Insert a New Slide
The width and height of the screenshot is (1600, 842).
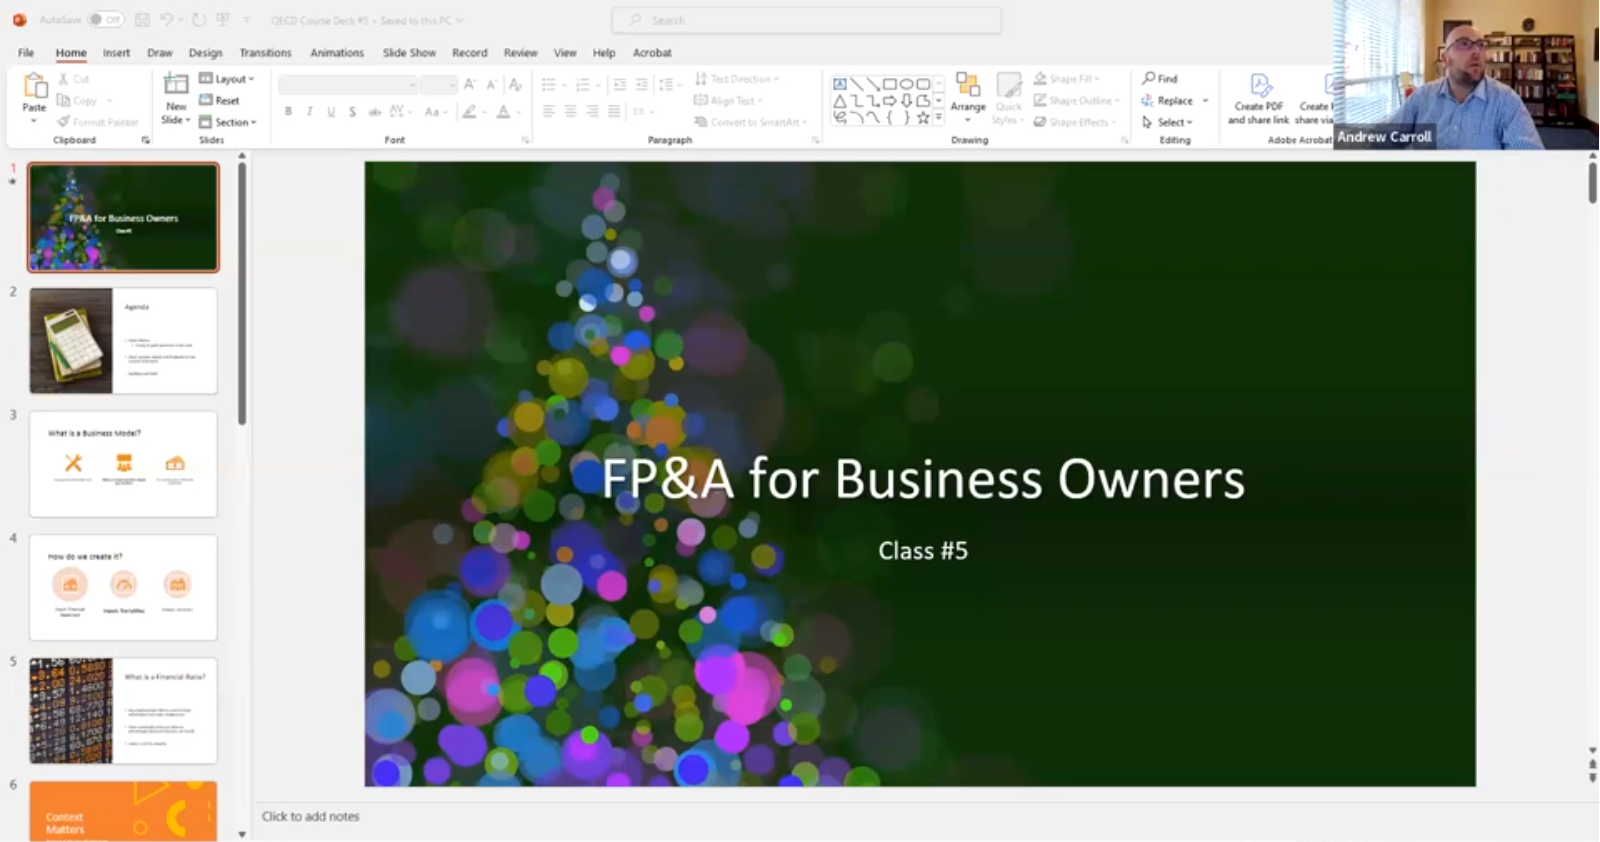pos(176,98)
